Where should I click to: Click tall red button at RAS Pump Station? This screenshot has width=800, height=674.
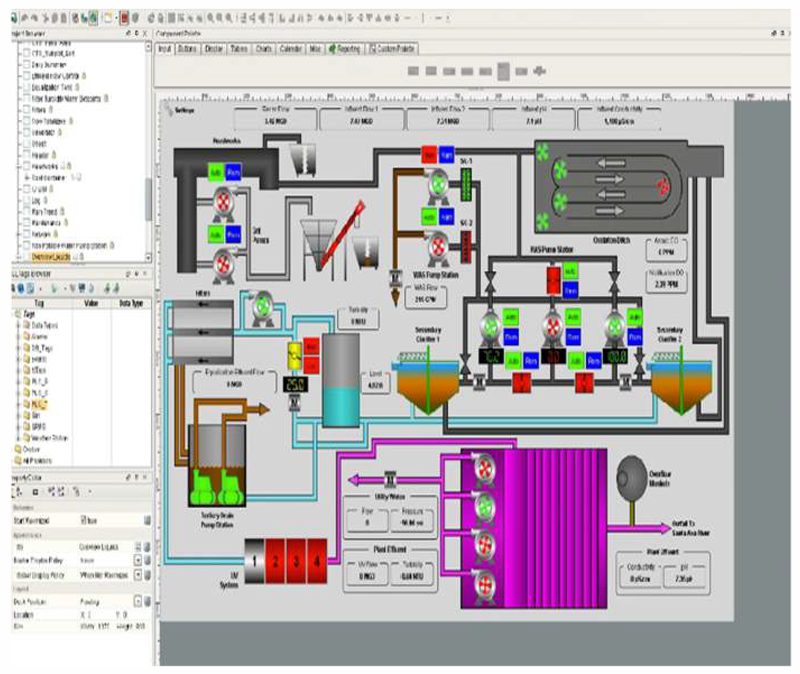pos(554,280)
